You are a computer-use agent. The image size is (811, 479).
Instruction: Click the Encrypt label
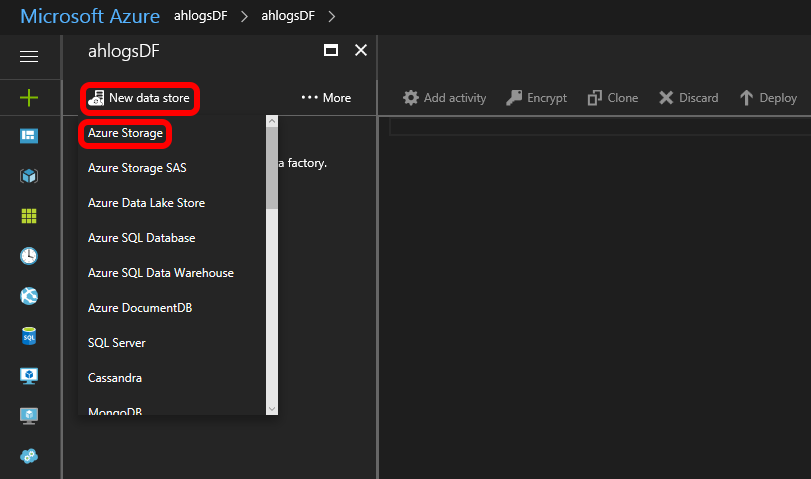click(x=547, y=98)
